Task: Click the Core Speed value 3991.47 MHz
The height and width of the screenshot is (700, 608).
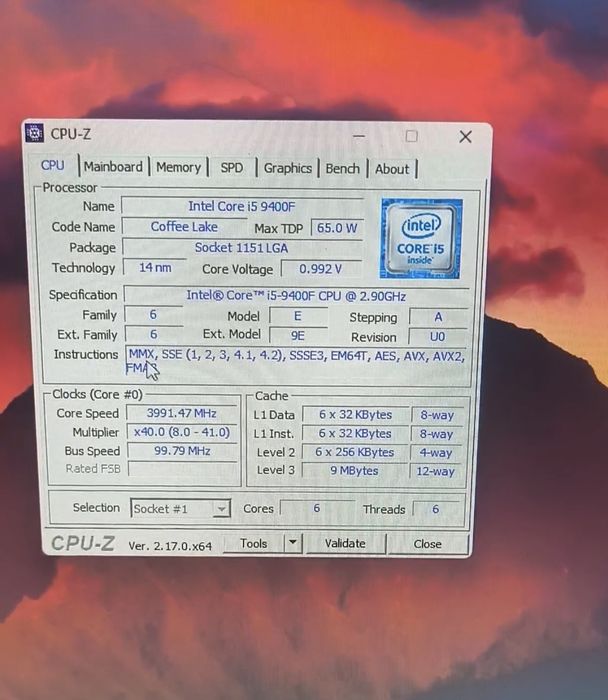Action: 182,413
